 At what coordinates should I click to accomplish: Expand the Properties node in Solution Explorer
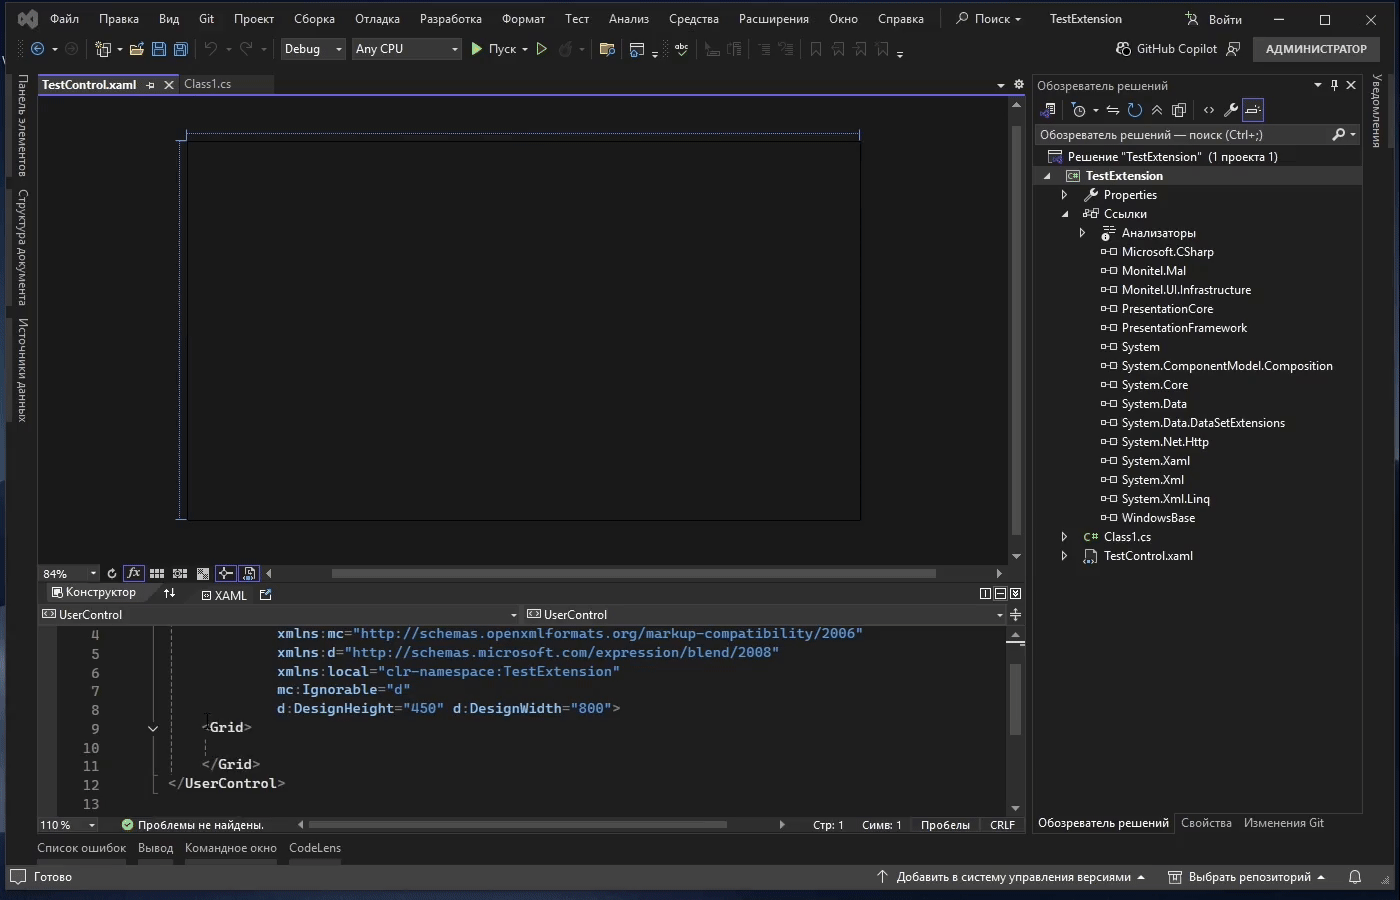pos(1065,195)
